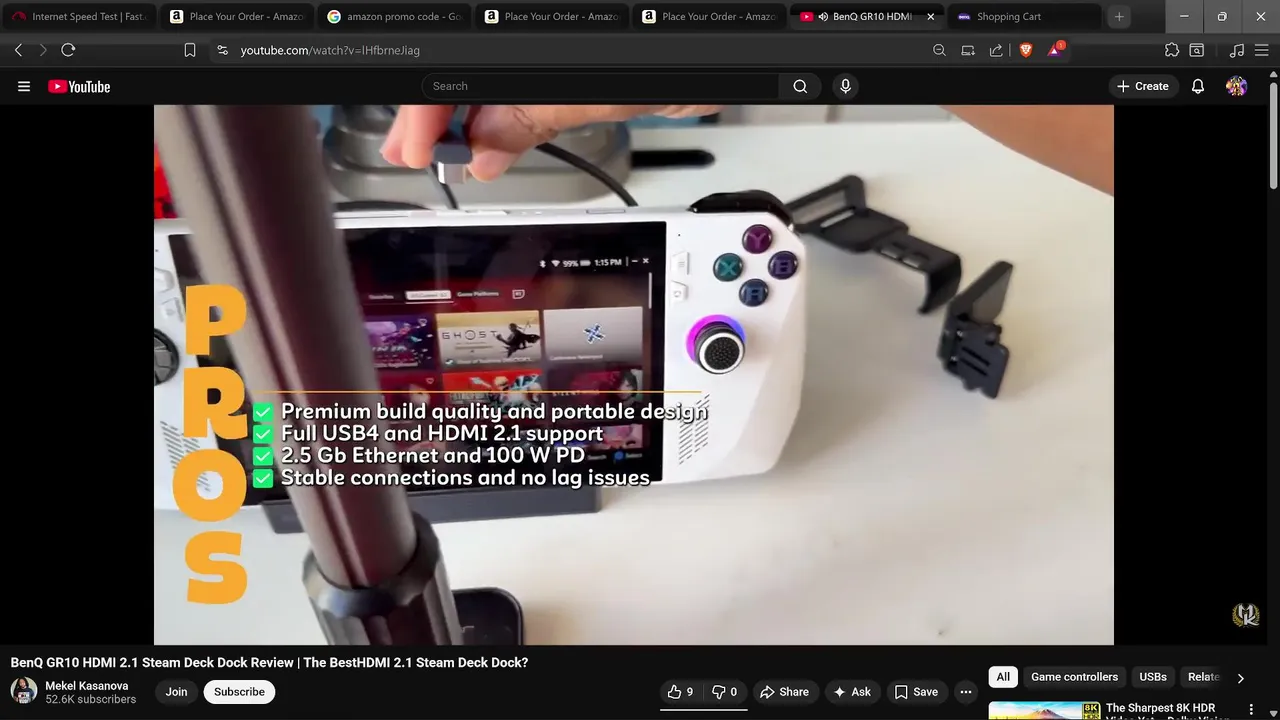The width and height of the screenshot is (1280, 720).
Task: Open the account avatar menu
Action: [x=1237, y=86]
